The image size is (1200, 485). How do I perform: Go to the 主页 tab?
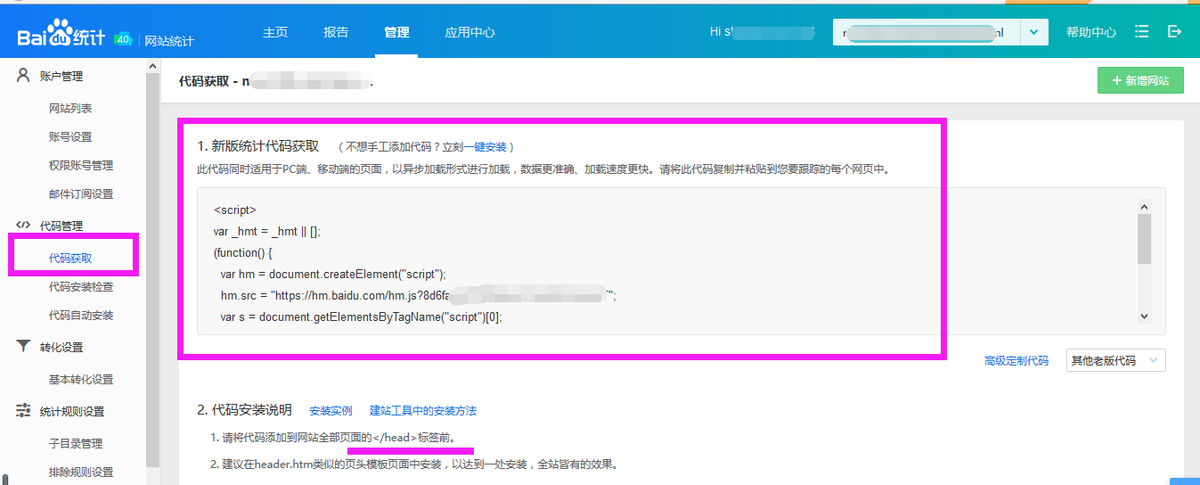(275, 32)
